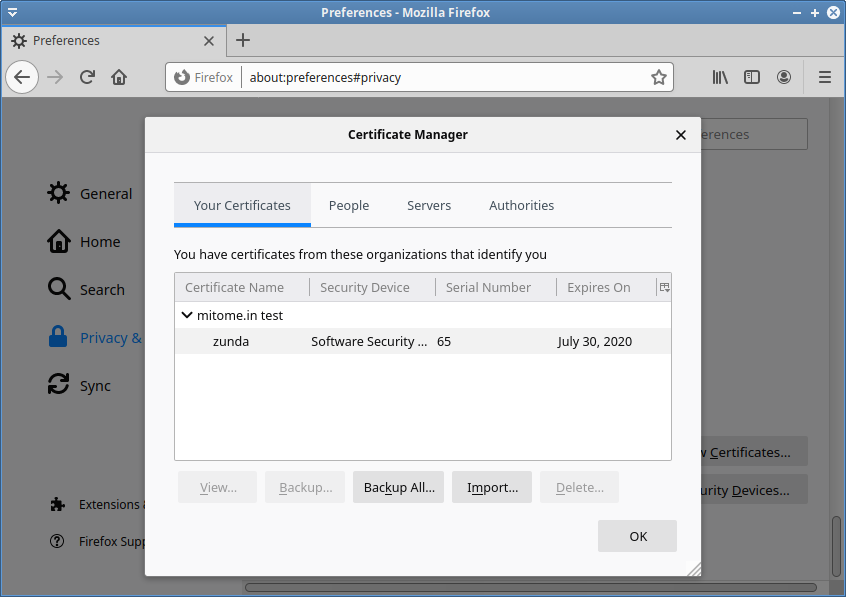Screen dimensions: 846x597
Task: Click the Firefox identity icon in URL bar
Action: click(182, 77)
